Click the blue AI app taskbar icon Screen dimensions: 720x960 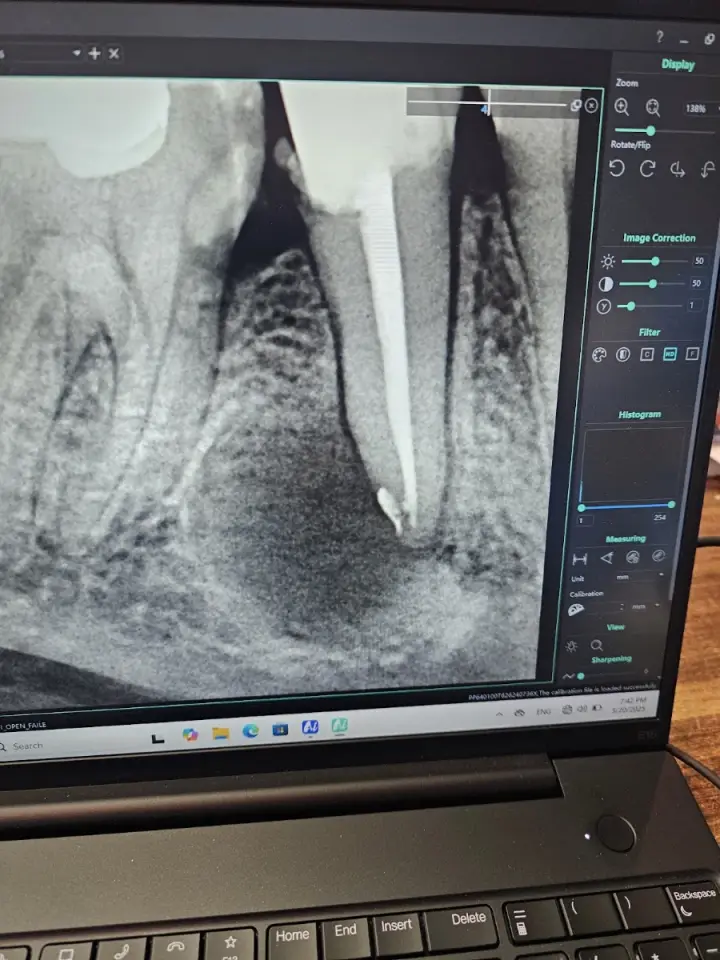[x=310, y=727]
